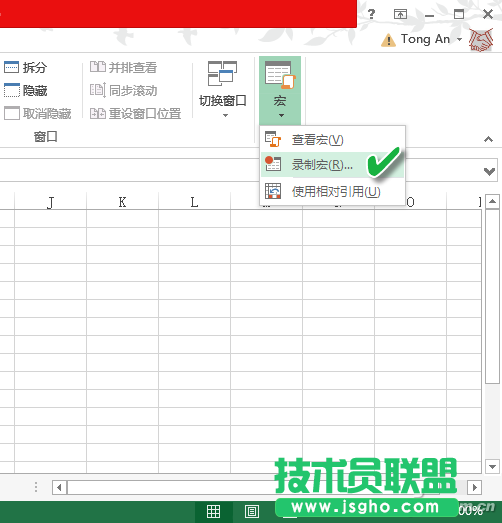The width and height of the screenshot is (502, 523).
Task: Click the Tong An user avatar
Action: [481, 40]
